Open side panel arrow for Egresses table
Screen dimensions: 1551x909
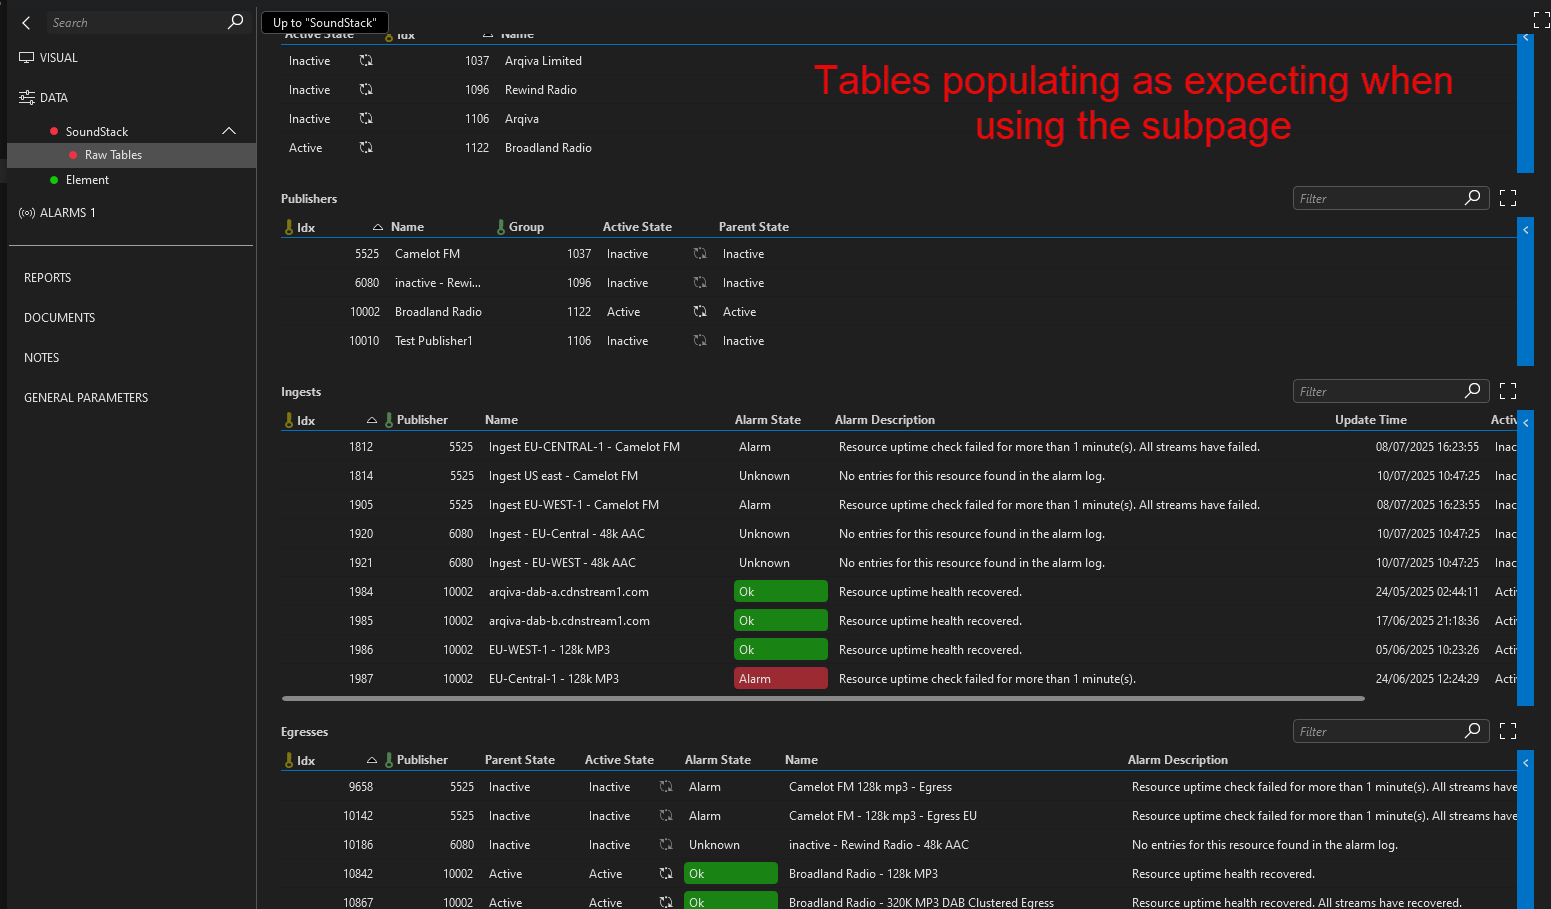point(1526,763)
